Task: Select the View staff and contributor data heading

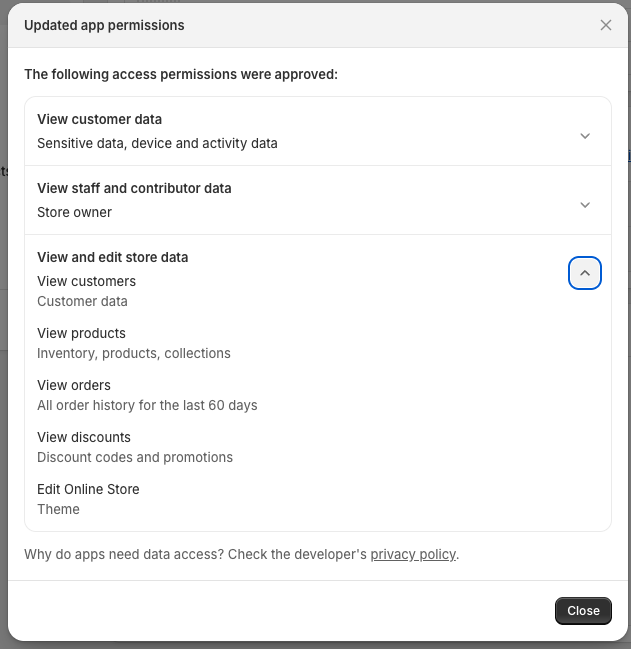Action: [134, 188]
